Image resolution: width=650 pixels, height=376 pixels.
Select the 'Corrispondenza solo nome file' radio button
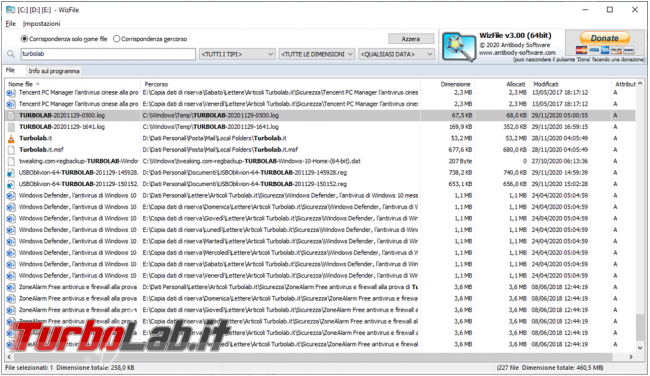[x=24, y=39]
